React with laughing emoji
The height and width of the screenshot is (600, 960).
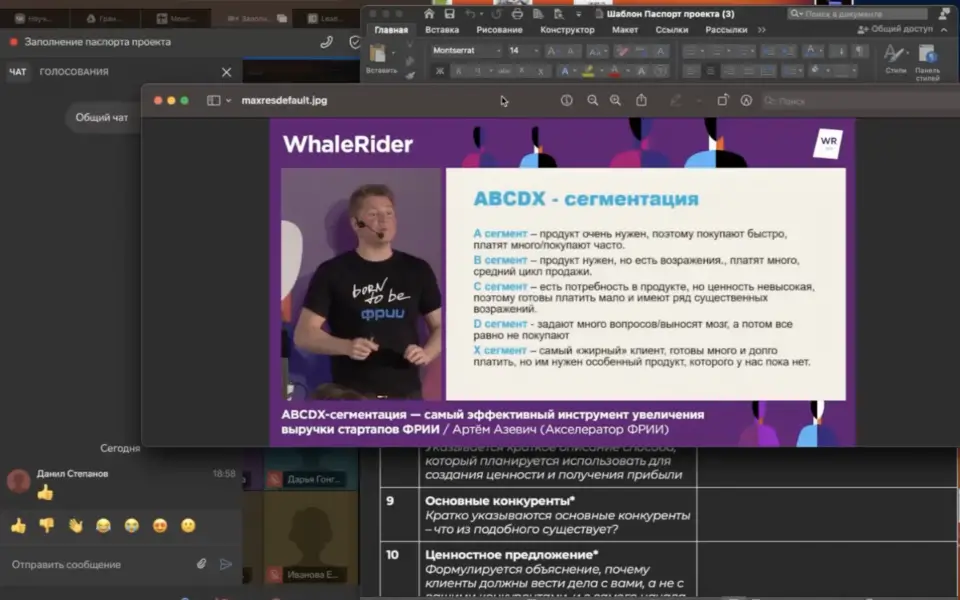coord(103,526)
